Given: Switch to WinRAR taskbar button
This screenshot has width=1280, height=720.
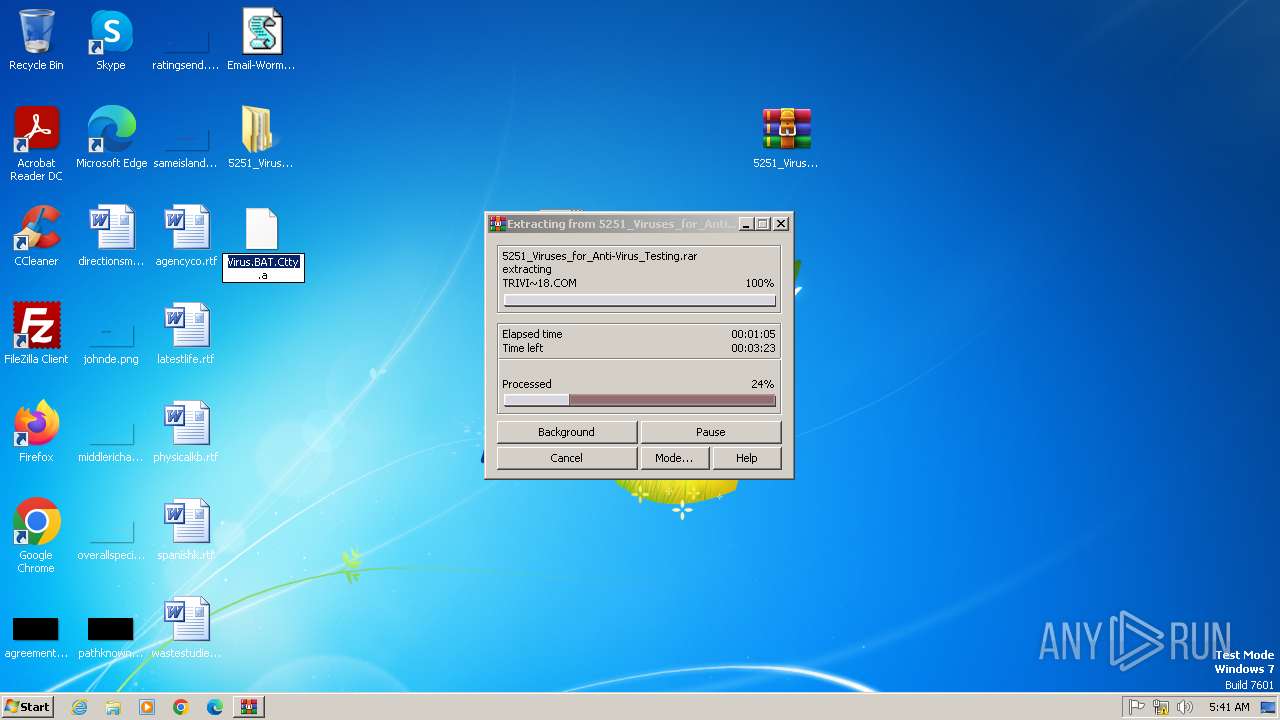Looking at the screenshot, I should (249, 707).
